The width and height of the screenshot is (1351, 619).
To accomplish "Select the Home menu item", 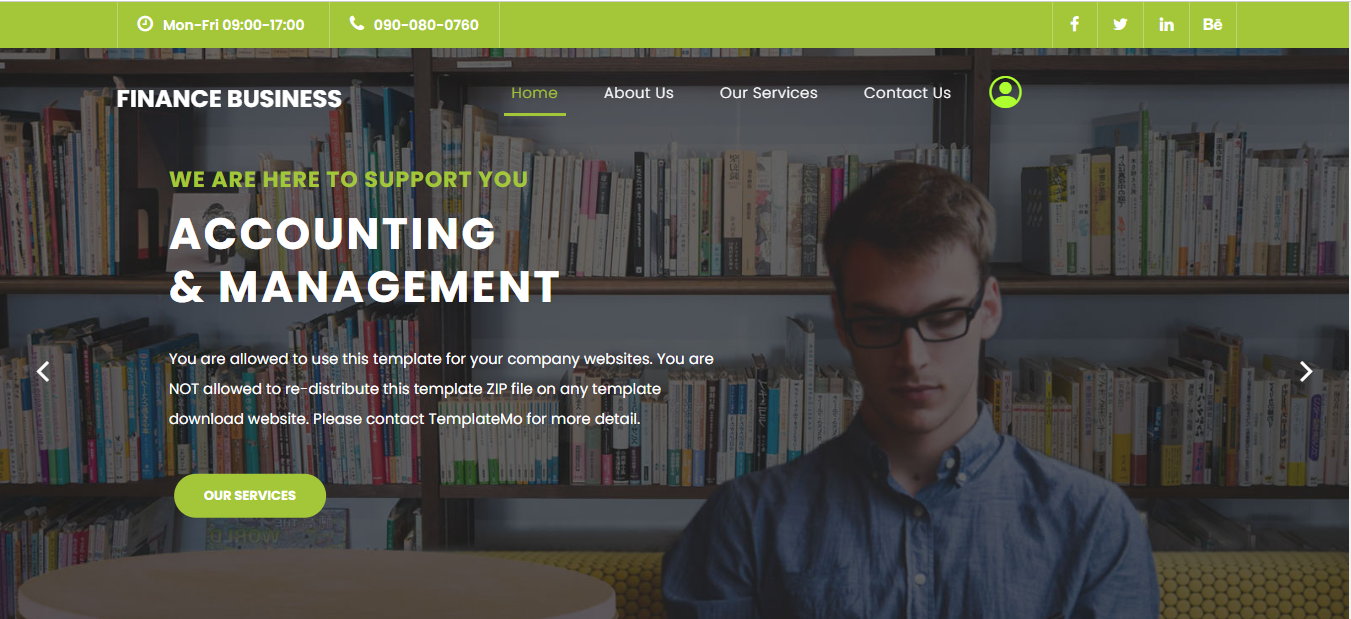I will point(534,93).
